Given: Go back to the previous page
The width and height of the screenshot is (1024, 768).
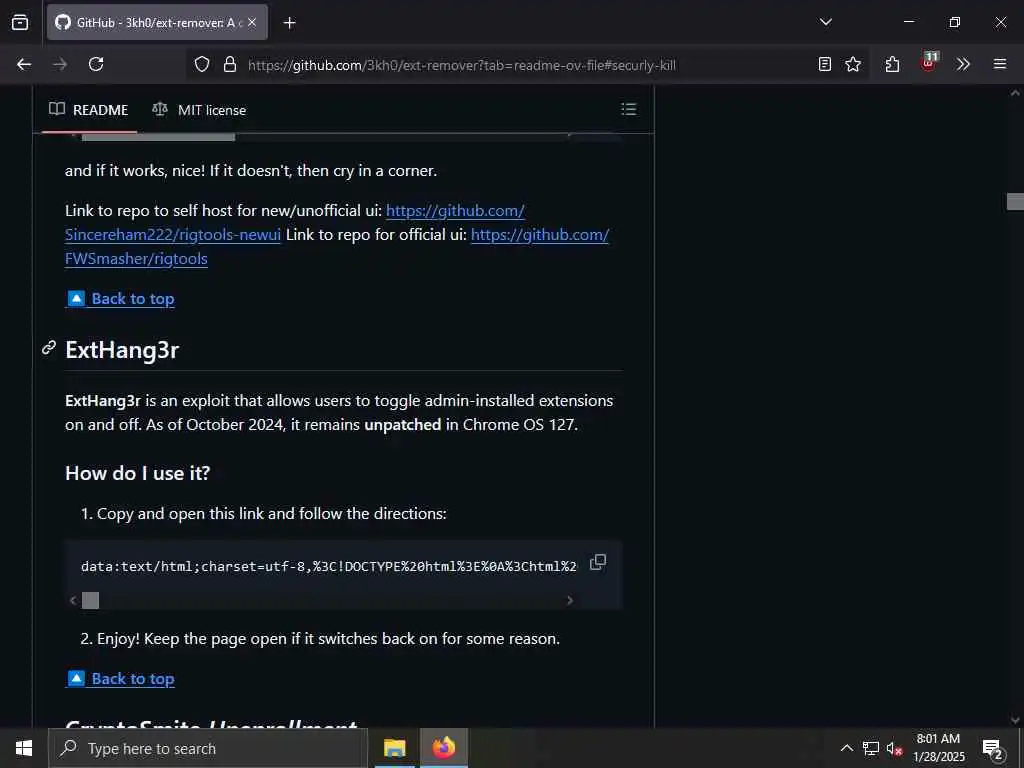Looking at the screenshot, I should tap(24, 64).
